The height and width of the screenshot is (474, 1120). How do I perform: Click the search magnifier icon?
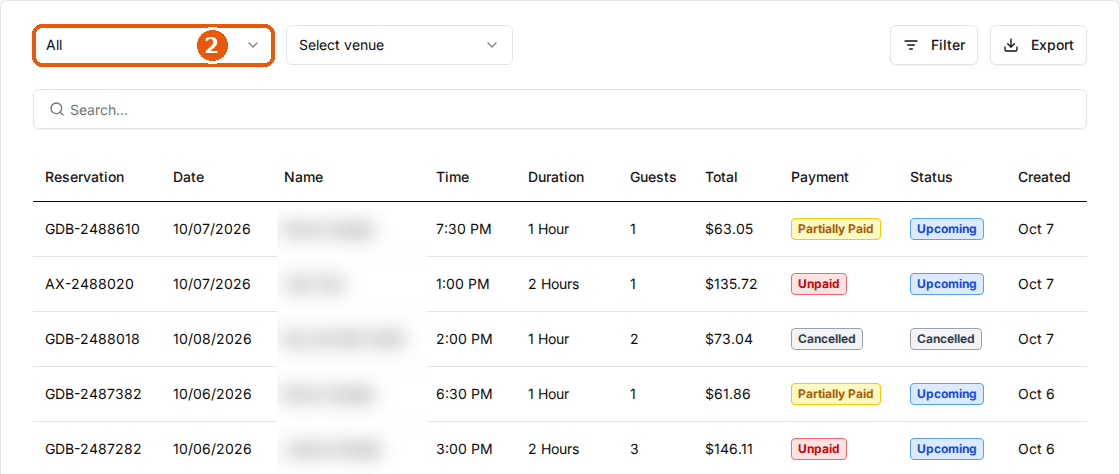pos(56,109)
